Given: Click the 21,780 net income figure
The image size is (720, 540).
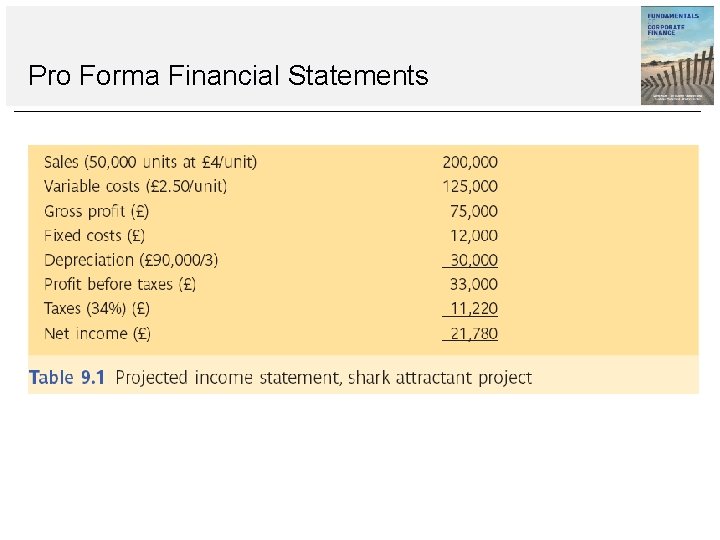Looking at the screenshot, I should (x=473, y=333).
